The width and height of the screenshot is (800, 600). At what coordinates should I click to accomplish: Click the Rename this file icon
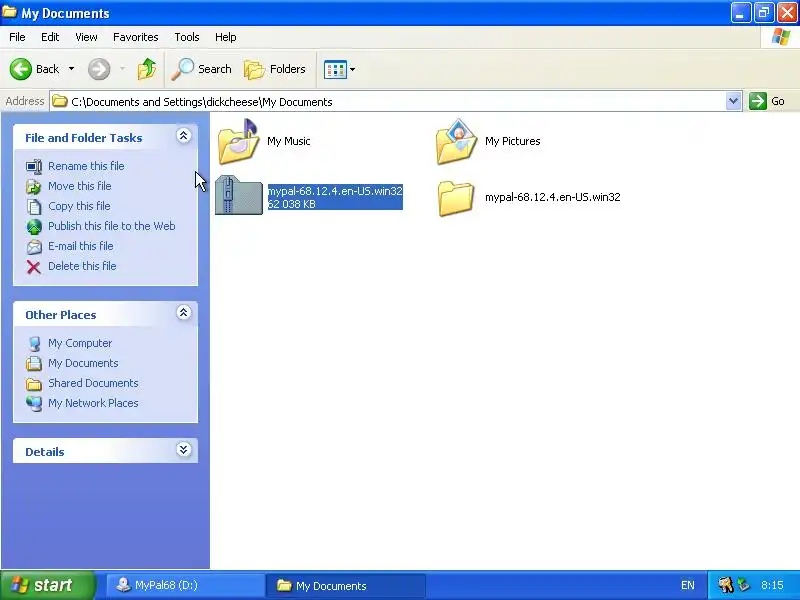click(34, 166)
